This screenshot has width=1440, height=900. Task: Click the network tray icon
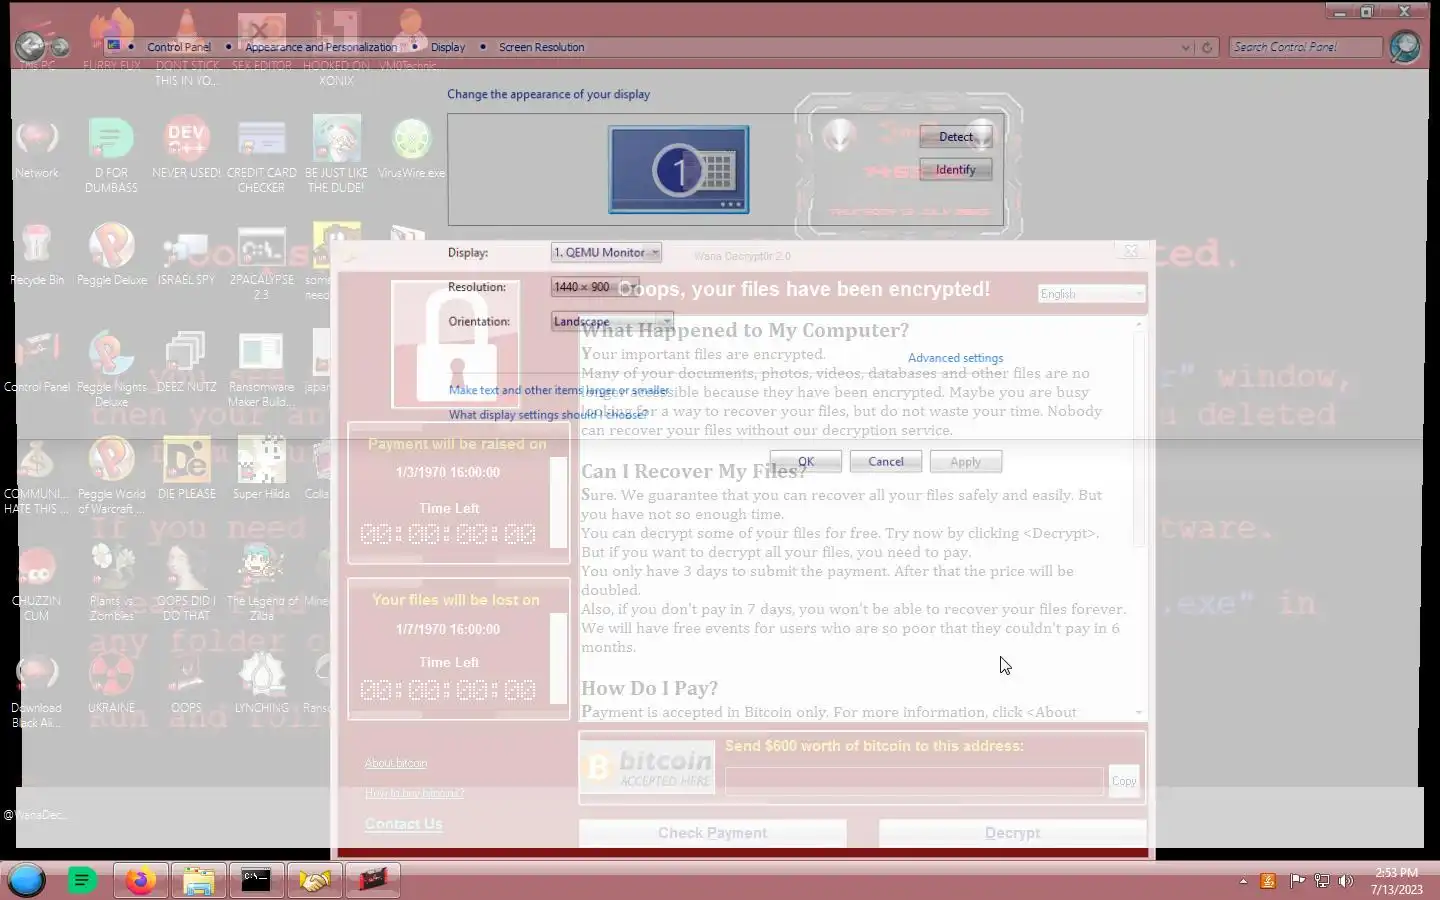pyautogui.click(x=1322, y=881)
